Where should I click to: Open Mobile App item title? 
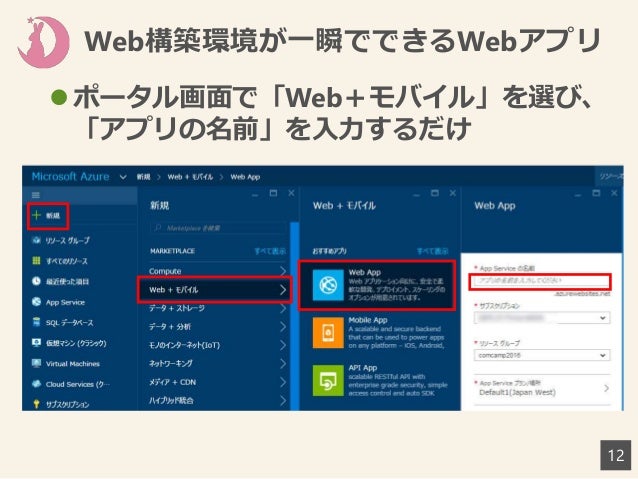(x=368, y=320)
